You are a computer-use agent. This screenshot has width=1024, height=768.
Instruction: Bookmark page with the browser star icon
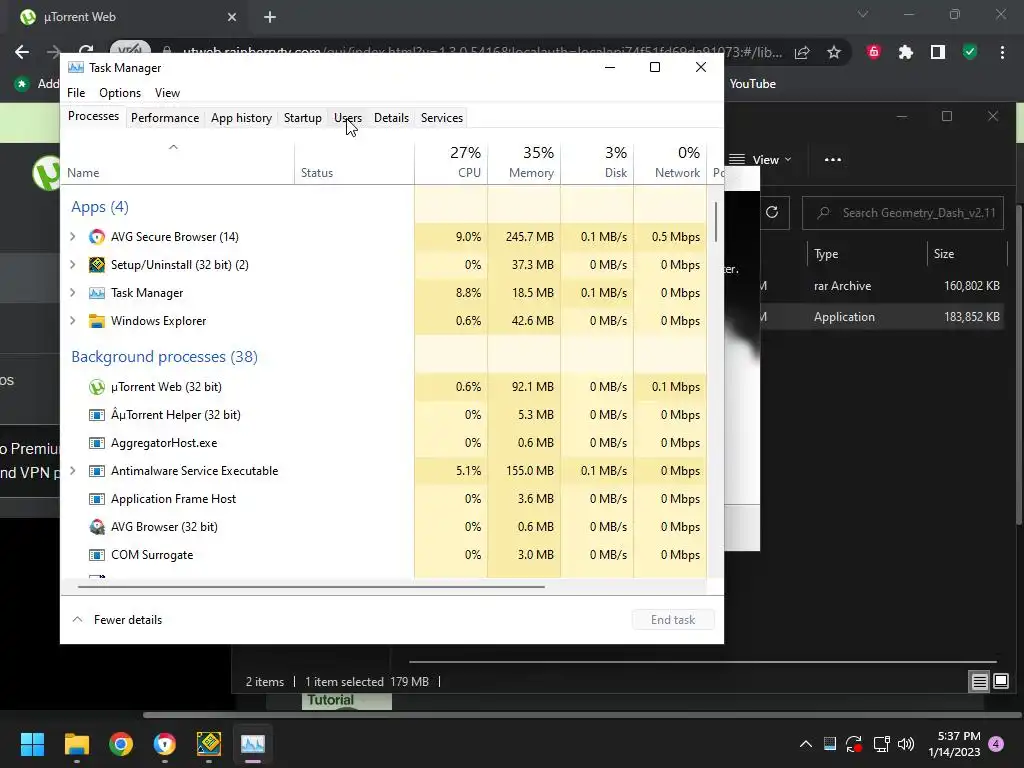point(834,52)
